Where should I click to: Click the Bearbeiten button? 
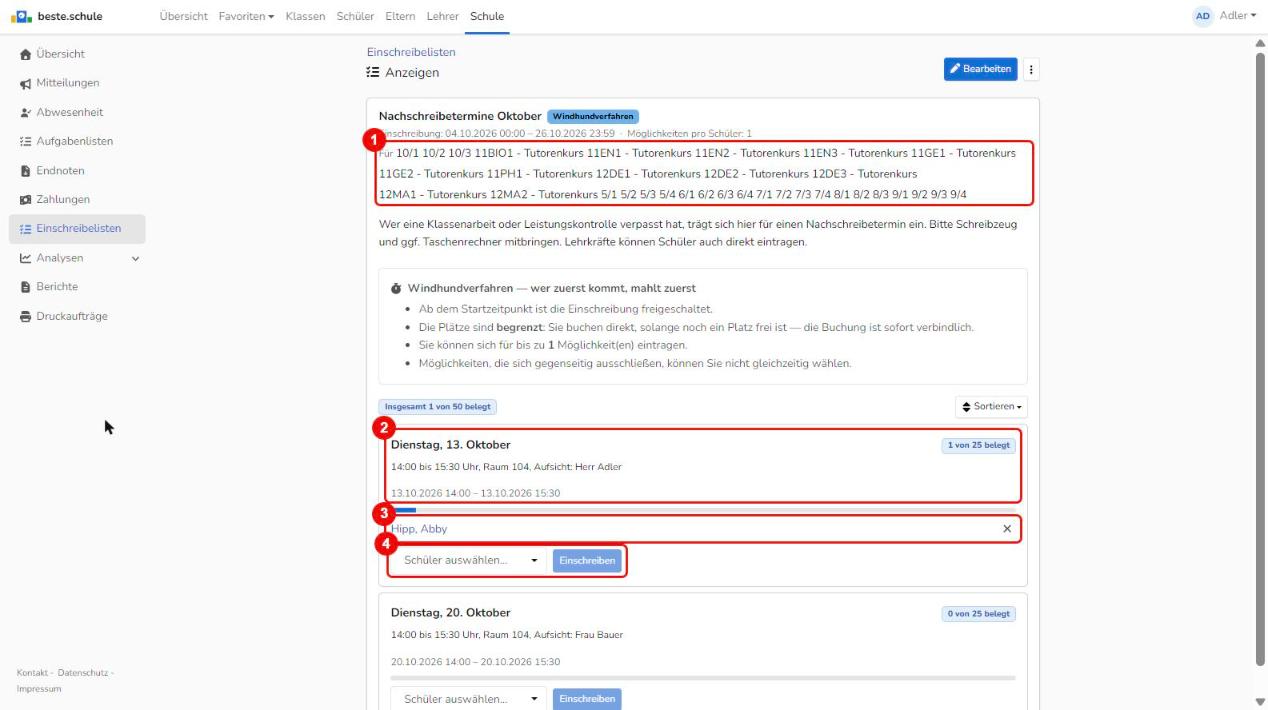(x=981, y=69)
